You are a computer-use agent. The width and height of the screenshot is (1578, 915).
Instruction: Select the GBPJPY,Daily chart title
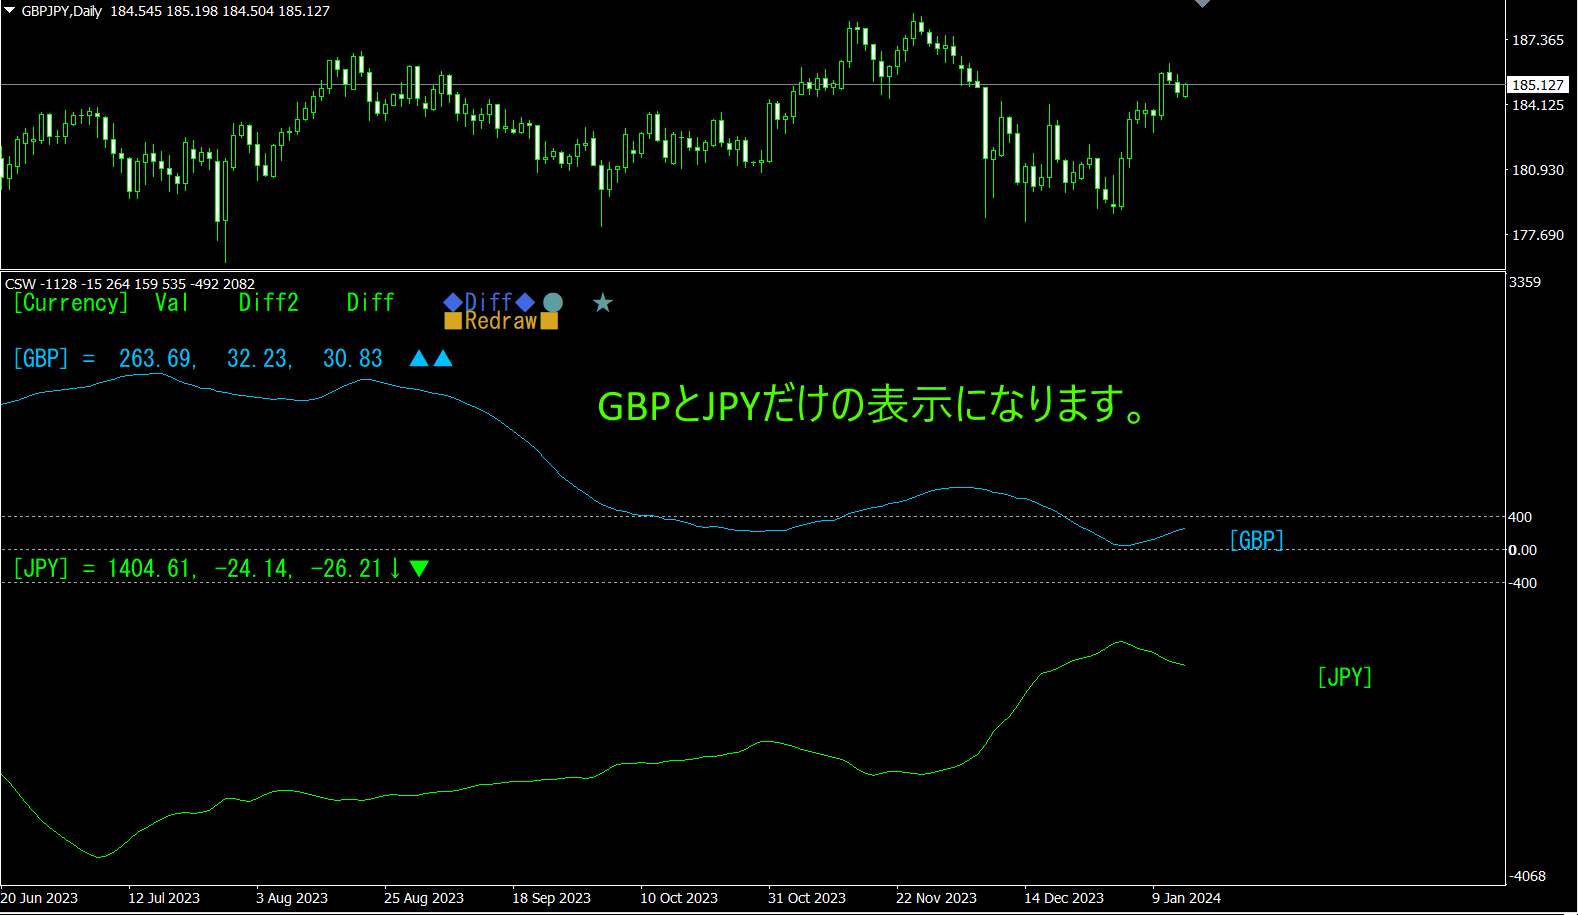tap(62, 11)
